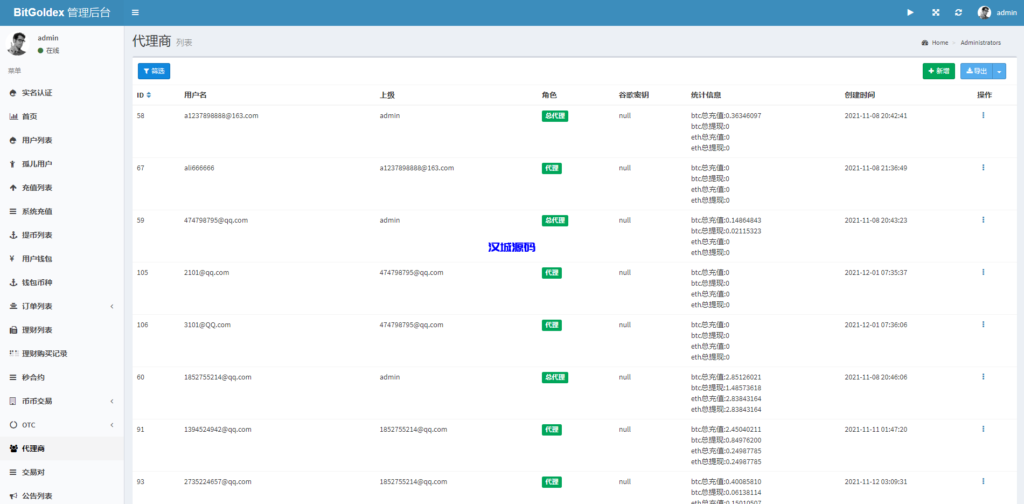Click username 1394524942@qq.com

click(x=218, y=429)
